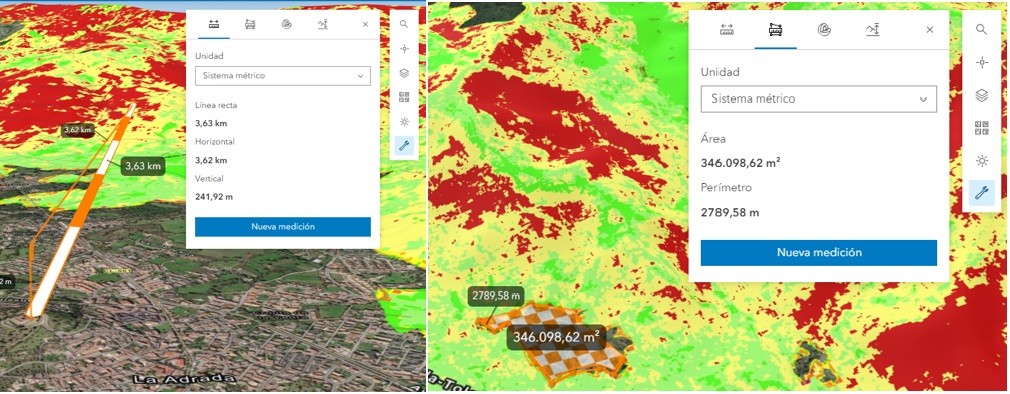Select area measurement tab in right panel
This screenshot has width=1010, height=394.
[x=776, y=30]
